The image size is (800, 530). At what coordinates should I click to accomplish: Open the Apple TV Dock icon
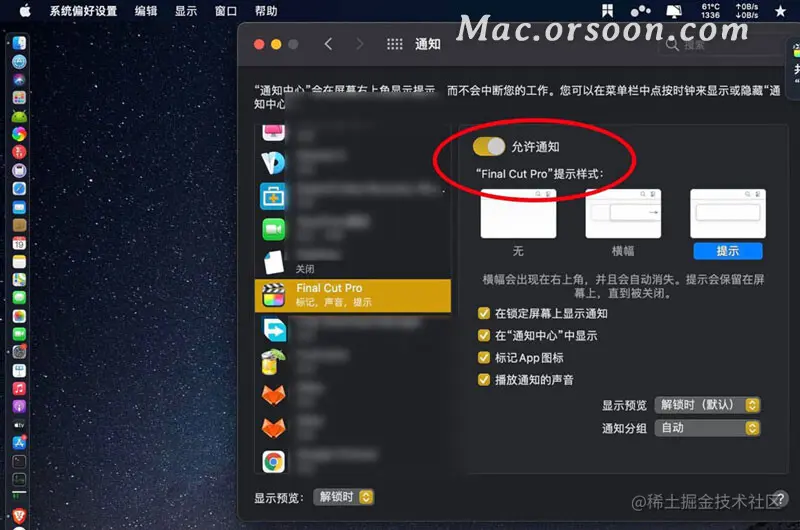(19, 425)
